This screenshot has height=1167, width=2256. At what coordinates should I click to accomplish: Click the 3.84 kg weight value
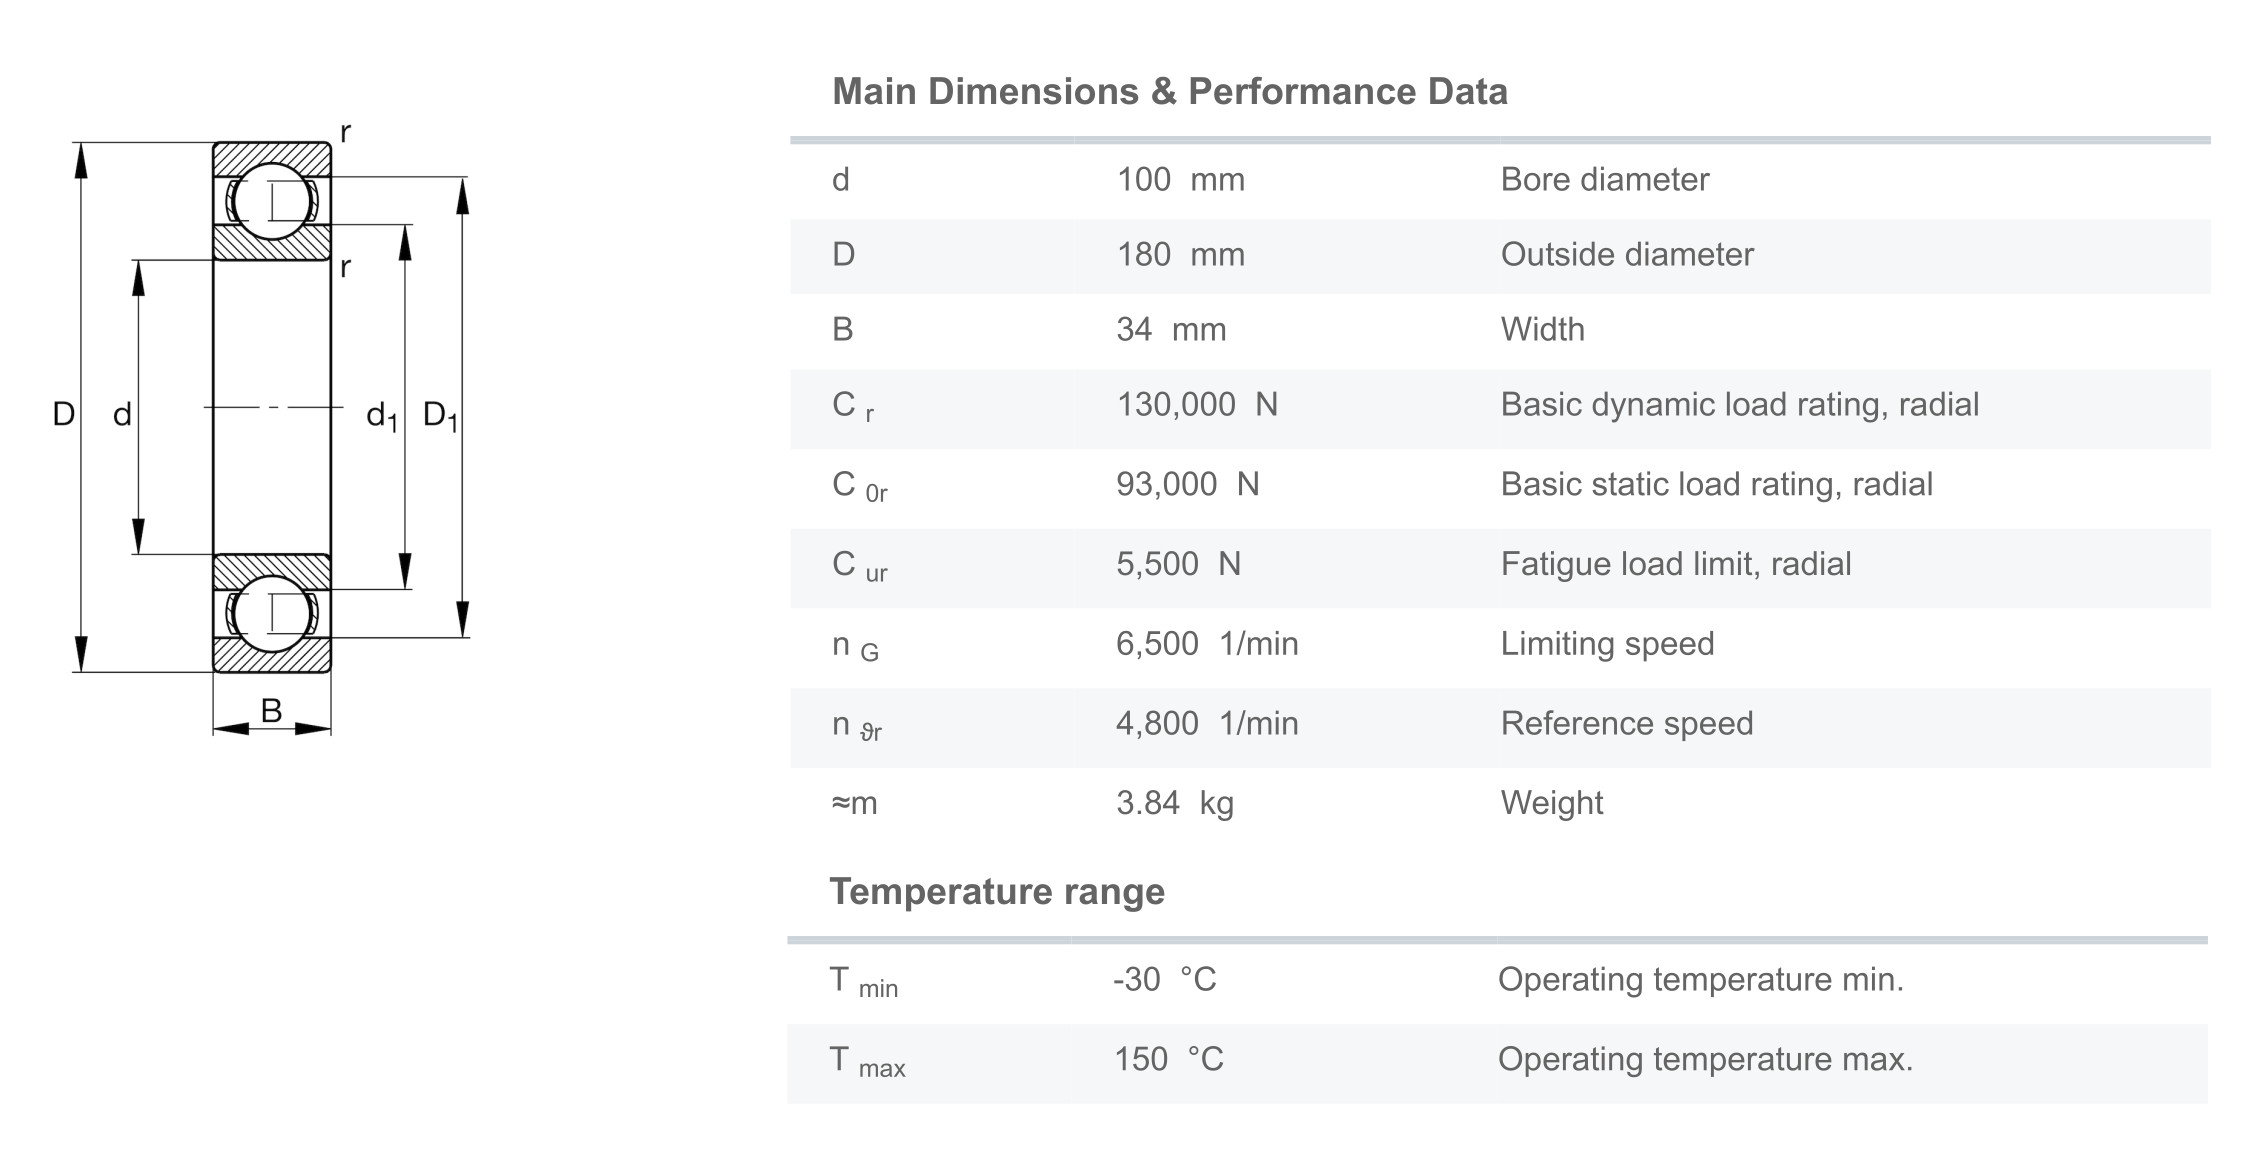point(1174,803)
